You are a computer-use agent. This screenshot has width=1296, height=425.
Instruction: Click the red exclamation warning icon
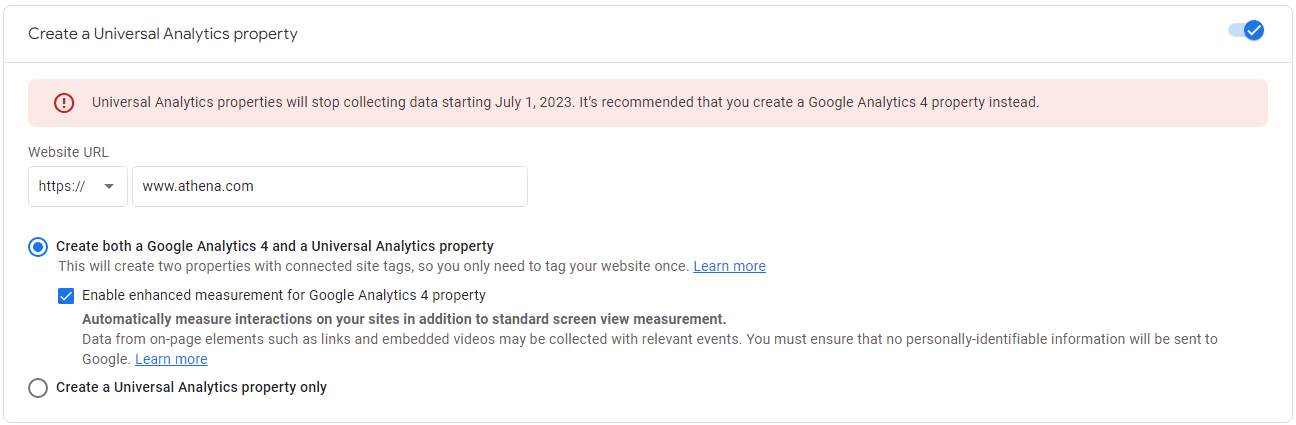[64, 102]
